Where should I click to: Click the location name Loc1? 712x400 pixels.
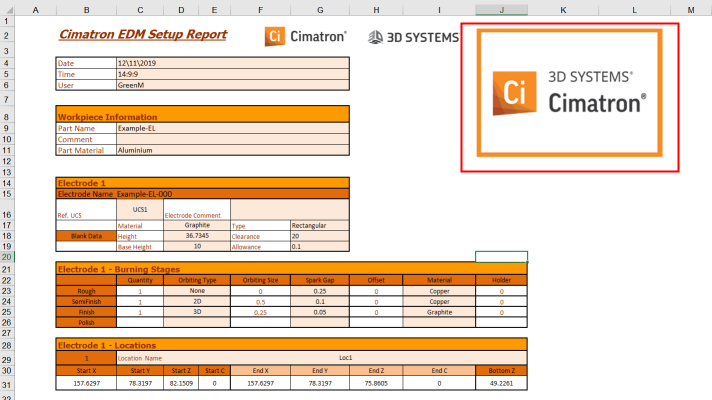pyautogui.click(x=346, y=358)
